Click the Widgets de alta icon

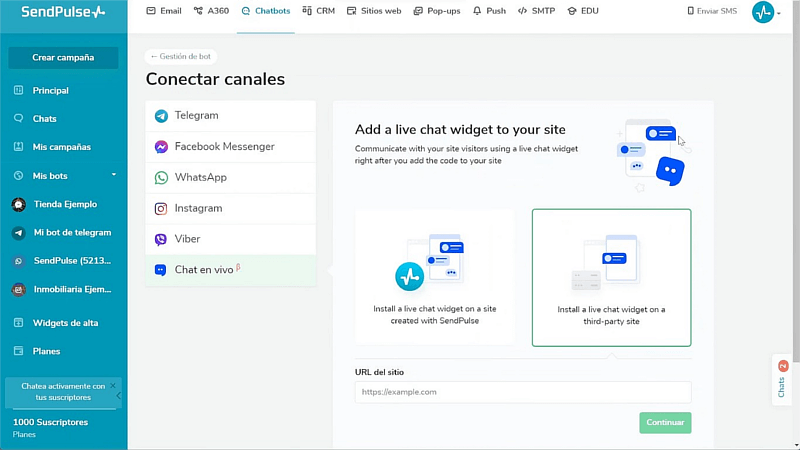(x=18, y=323)
